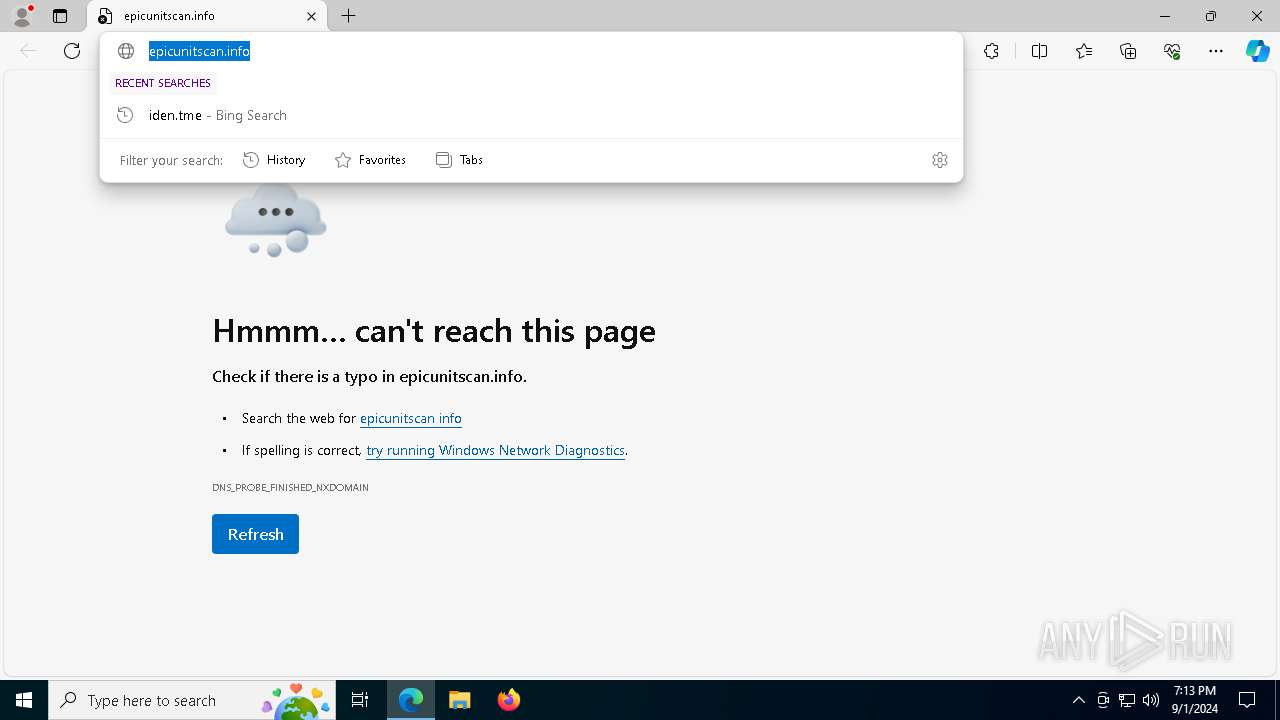Filter search by History
The height and width of the screenshot is (720, 1280).
tap(274, 160)
